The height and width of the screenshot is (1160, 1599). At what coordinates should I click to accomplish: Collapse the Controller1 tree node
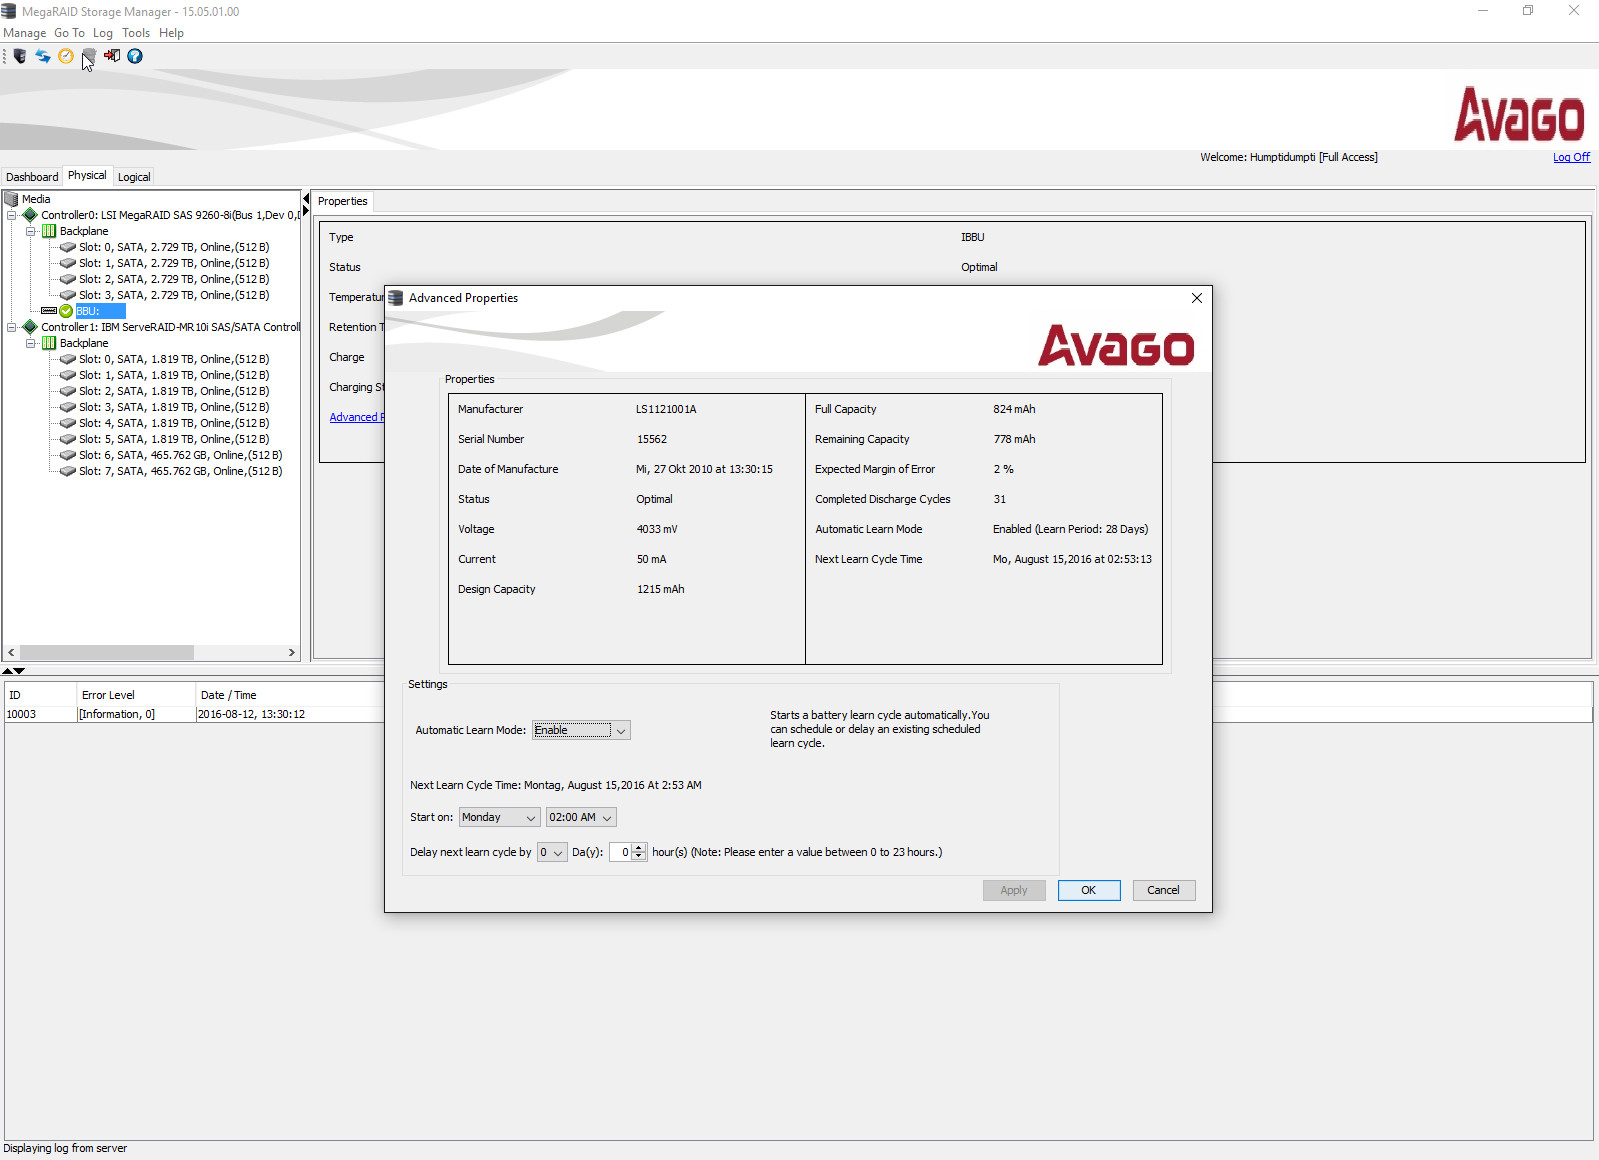(x=11, y=327)
